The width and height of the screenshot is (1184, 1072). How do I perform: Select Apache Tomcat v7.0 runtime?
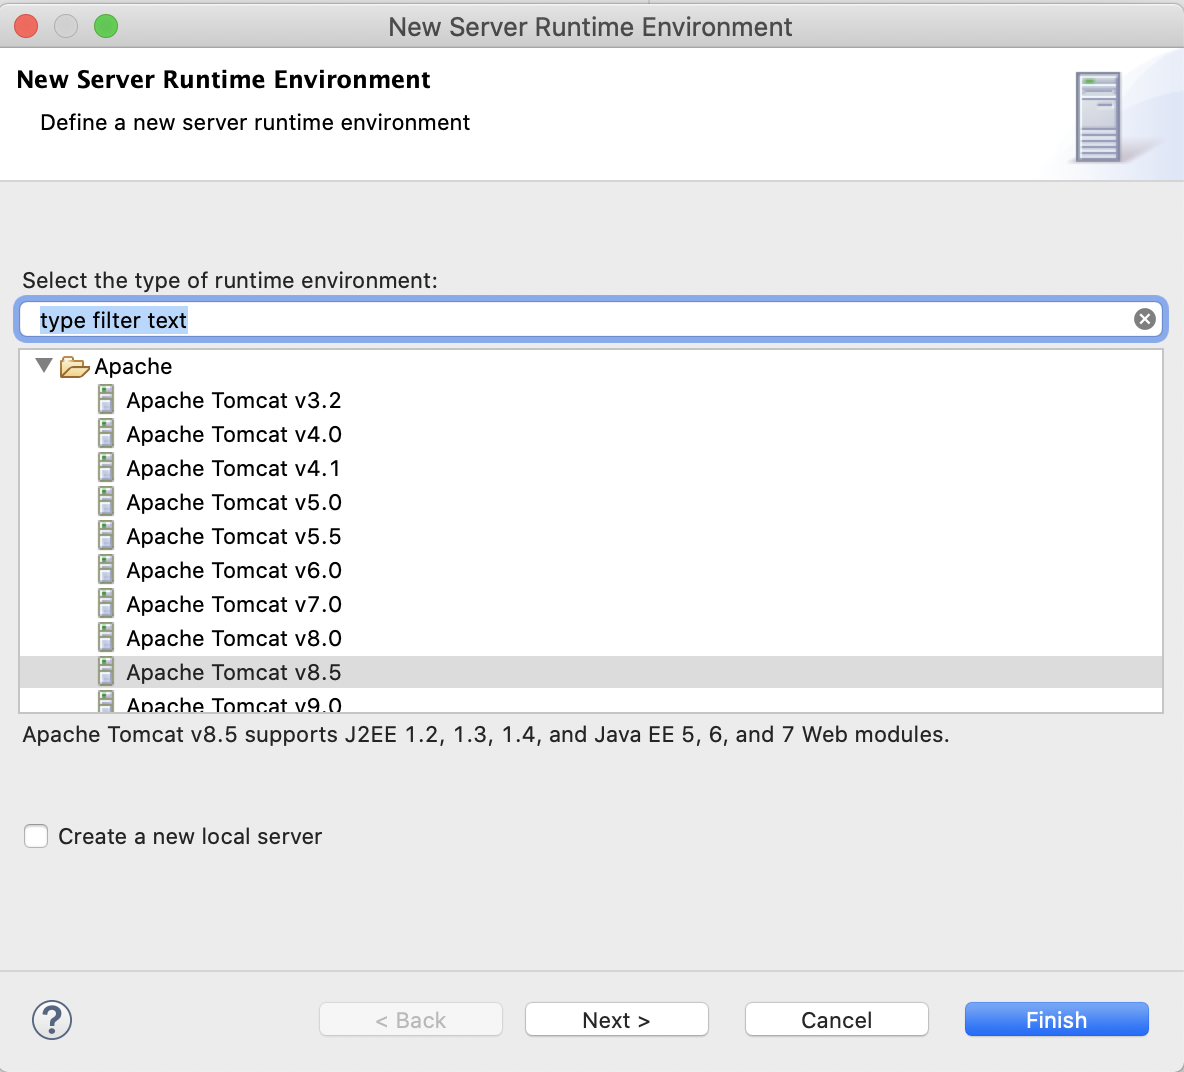coord(233,604)
